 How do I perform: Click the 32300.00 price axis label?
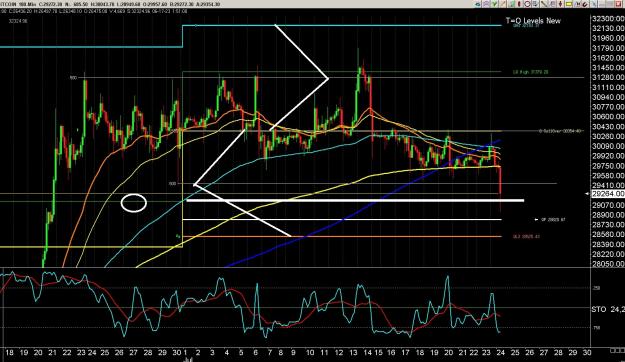coord(608,19)
